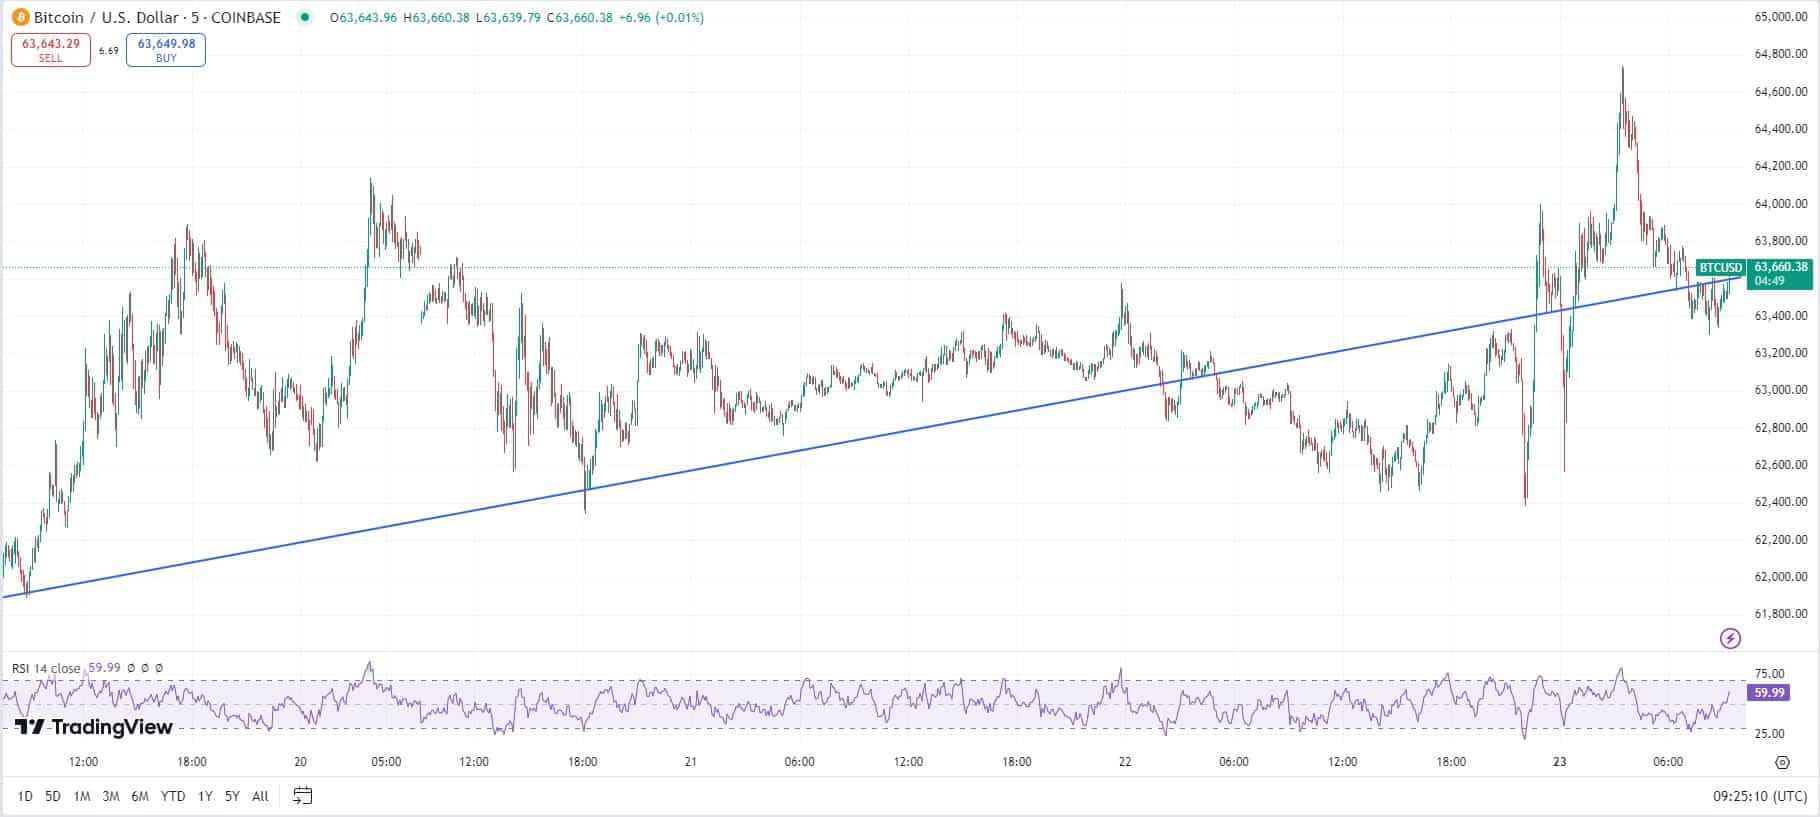
Task: Click the L63,639.79 low price value
Action: pos(508,18)
